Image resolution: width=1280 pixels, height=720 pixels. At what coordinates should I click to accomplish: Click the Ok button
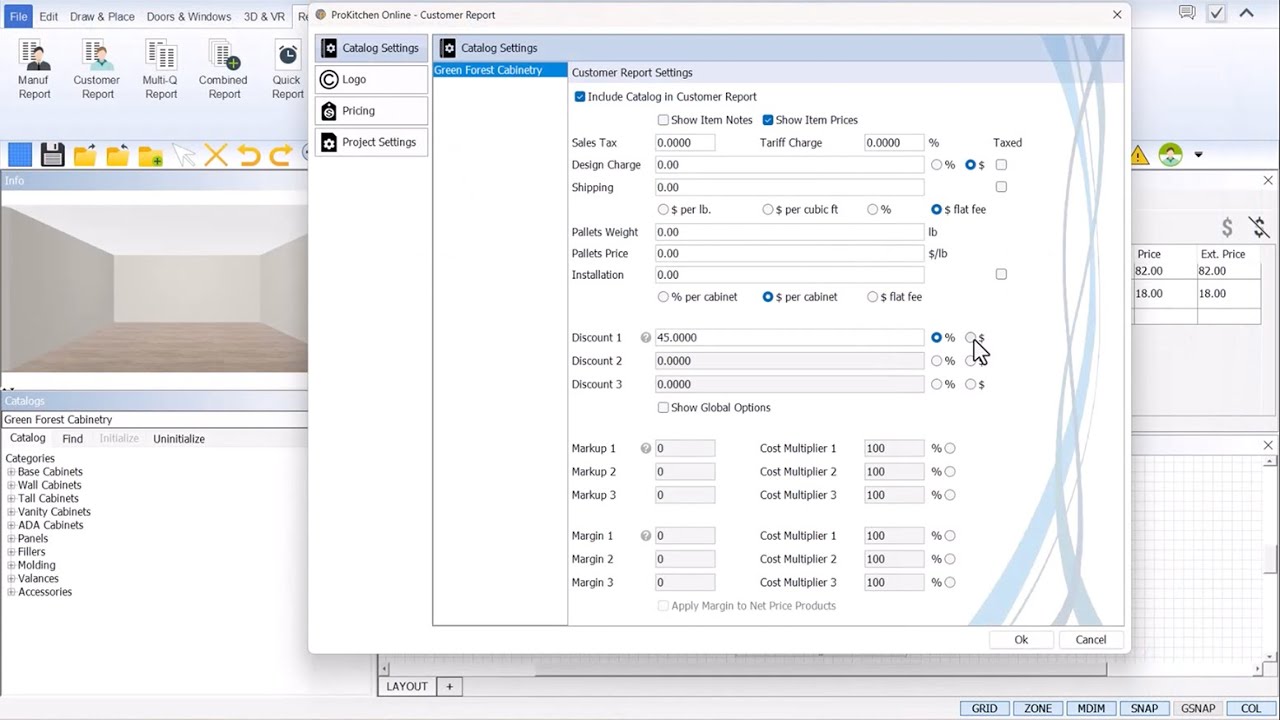[x=1021, y=640]
